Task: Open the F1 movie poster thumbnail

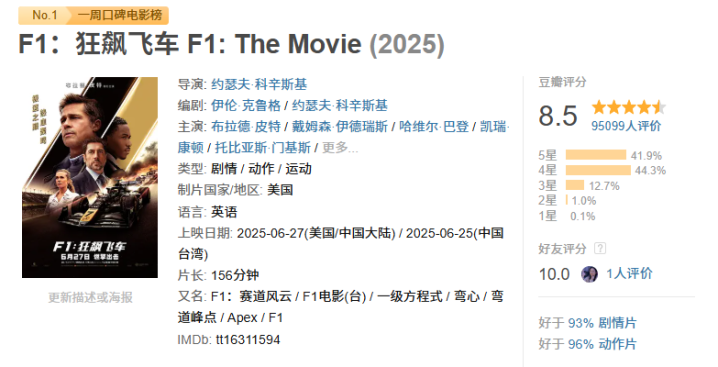Action: (90, 177)
